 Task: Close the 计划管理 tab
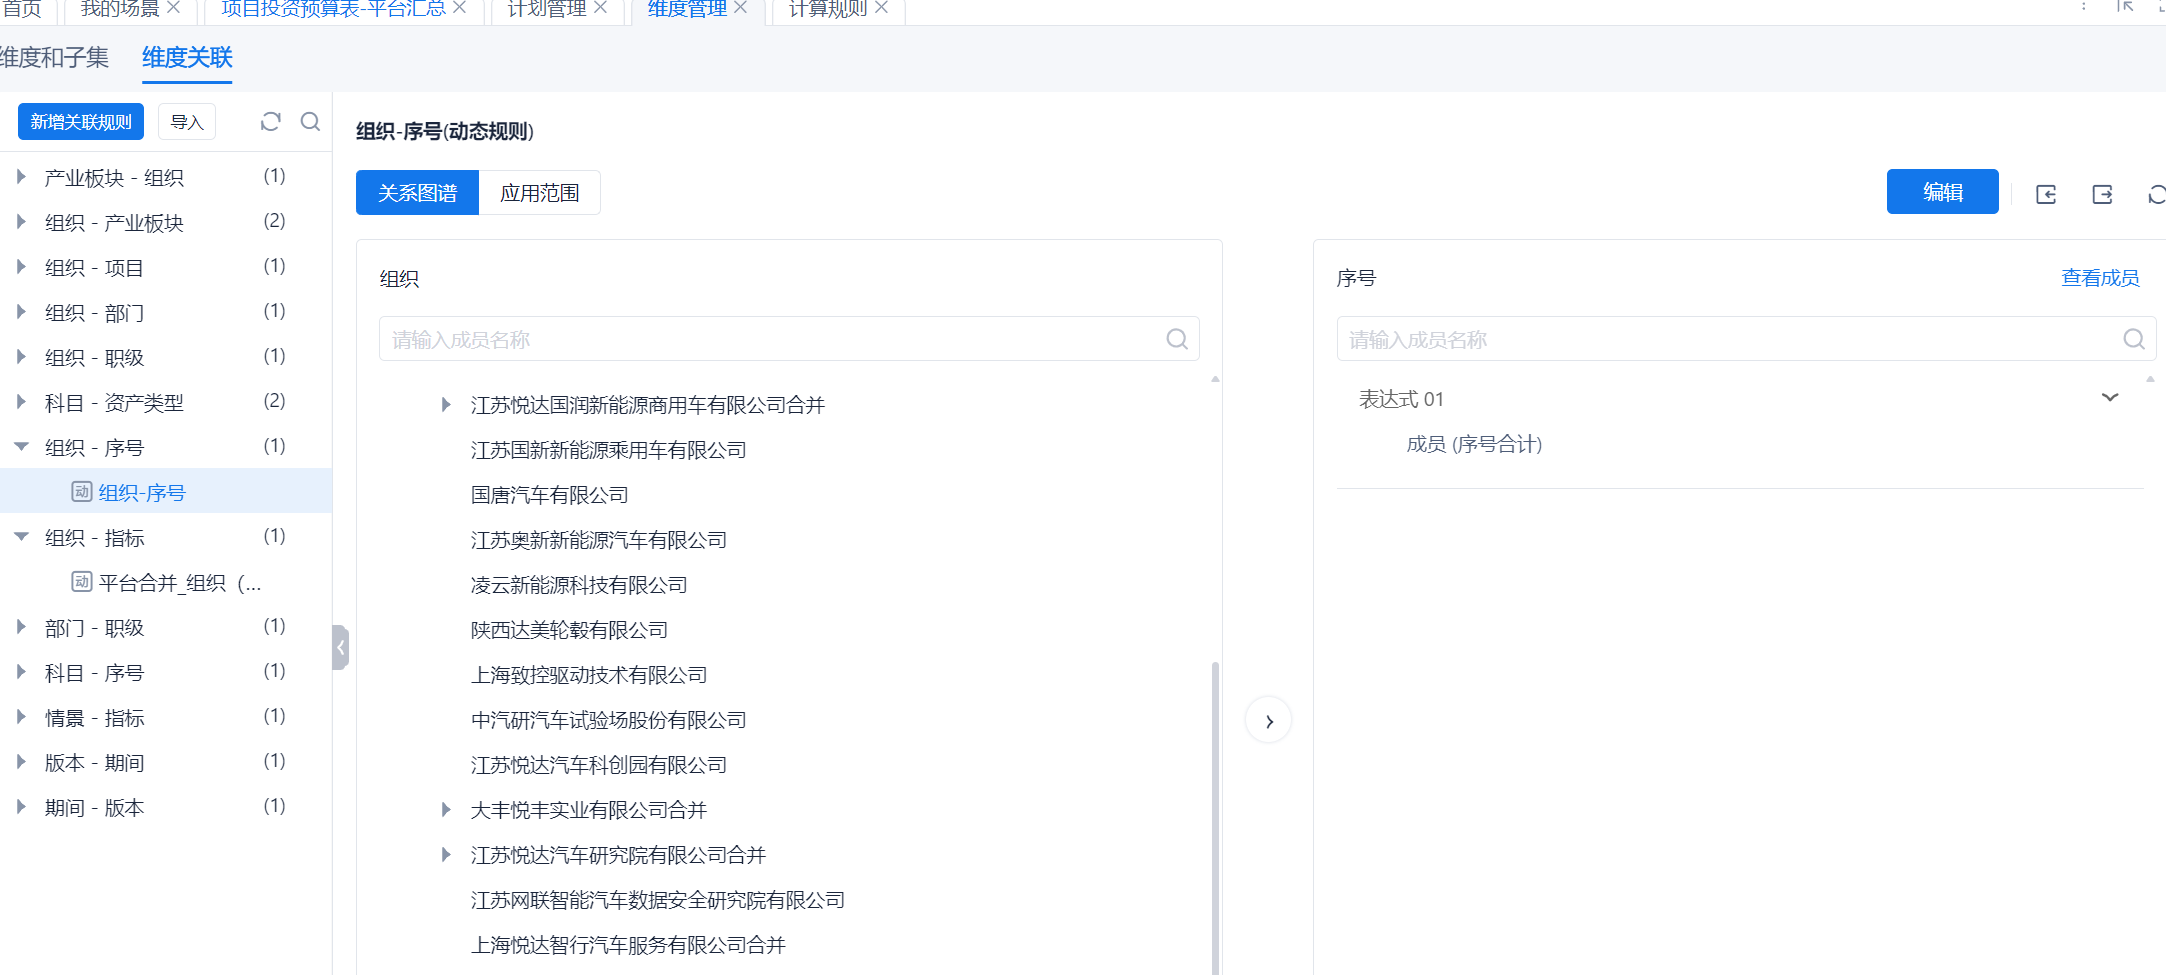[601, 8]
